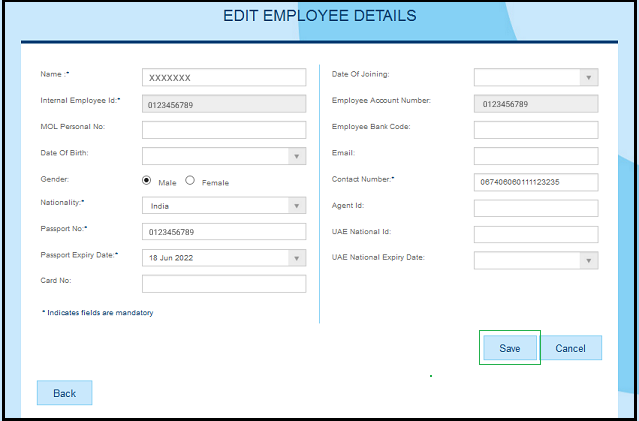639x421 pixels.
Task: Focus the MOL Personal No field
Action: pos(224,129)
